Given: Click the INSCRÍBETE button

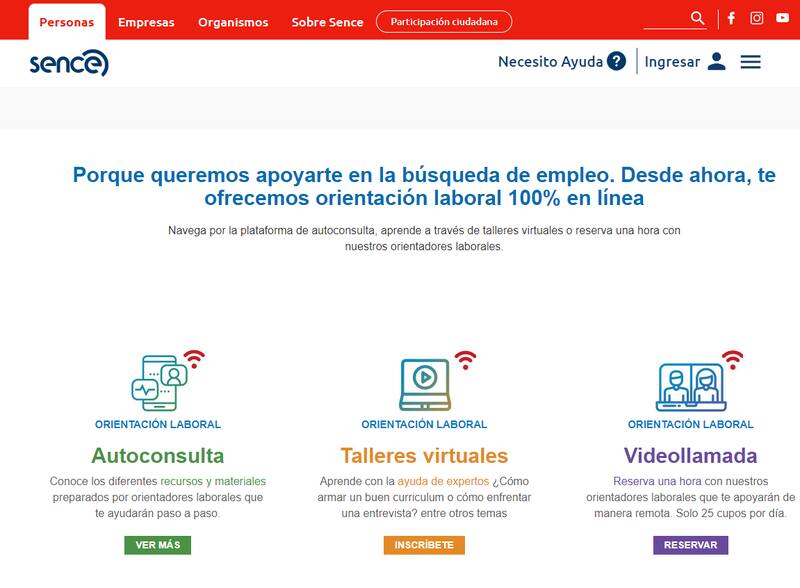Looking at the screenshot, I should coord(424,545).
